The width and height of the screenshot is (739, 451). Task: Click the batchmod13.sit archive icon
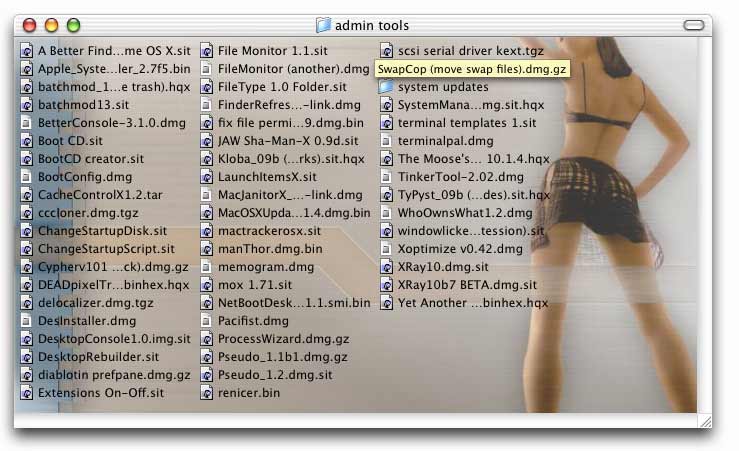click(x=27, y=105)
